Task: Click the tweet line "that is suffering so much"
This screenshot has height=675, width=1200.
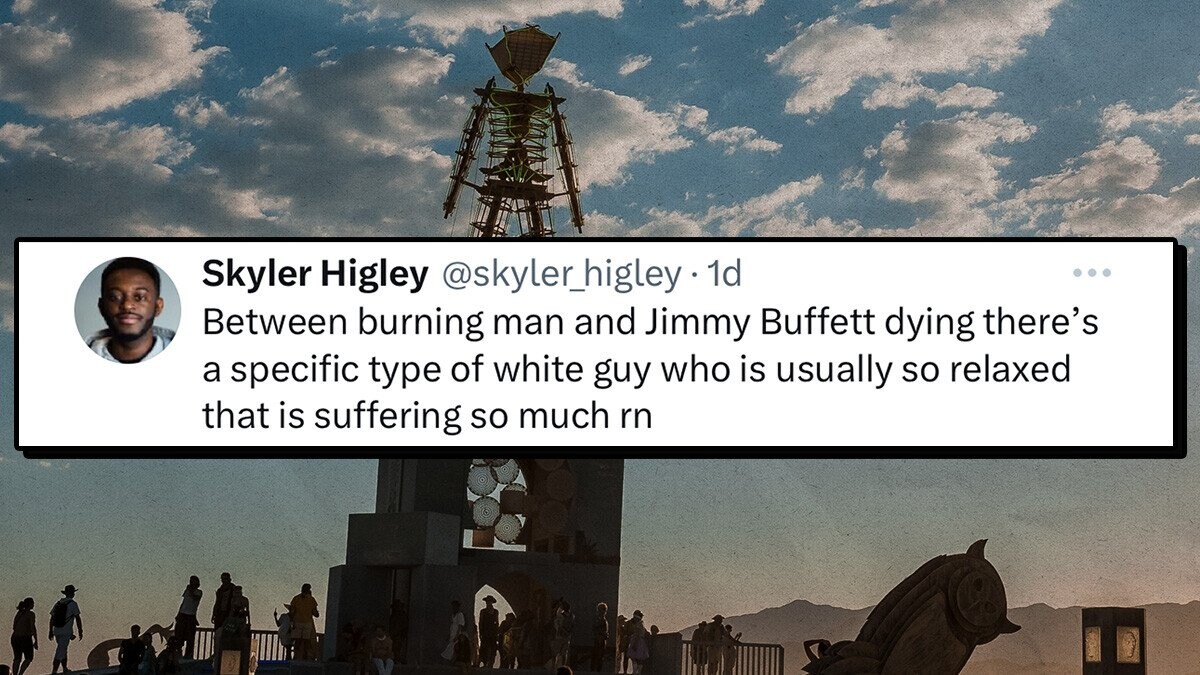Action: tap(403, 416)
